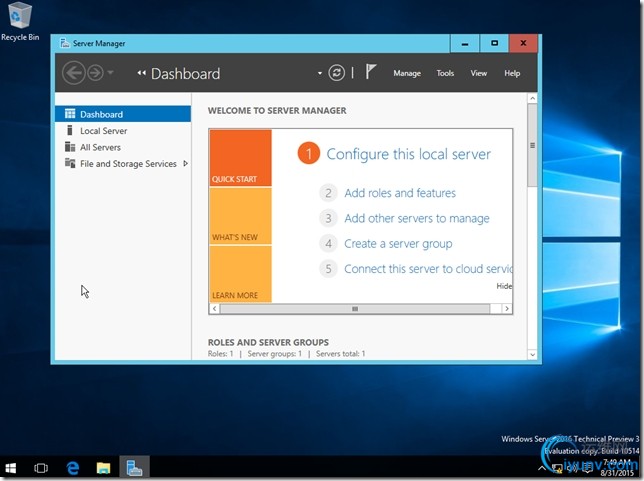Screen dimensions: 644x481
Task: Open Edge browser from taskbar
Action: pyautogui.click(x=73, y=467)
